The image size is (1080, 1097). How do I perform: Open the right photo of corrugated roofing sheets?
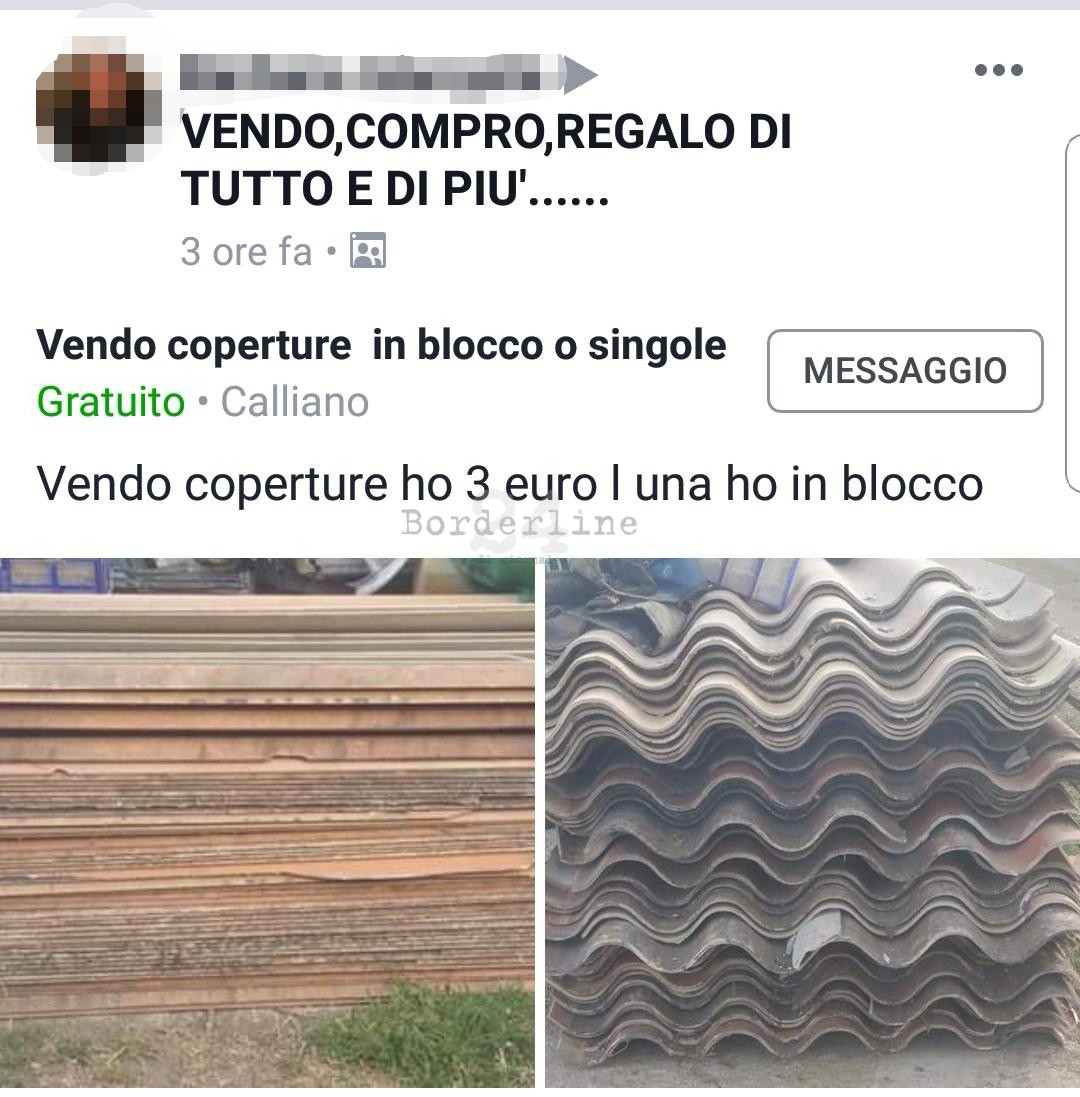[x=812, y=823]
